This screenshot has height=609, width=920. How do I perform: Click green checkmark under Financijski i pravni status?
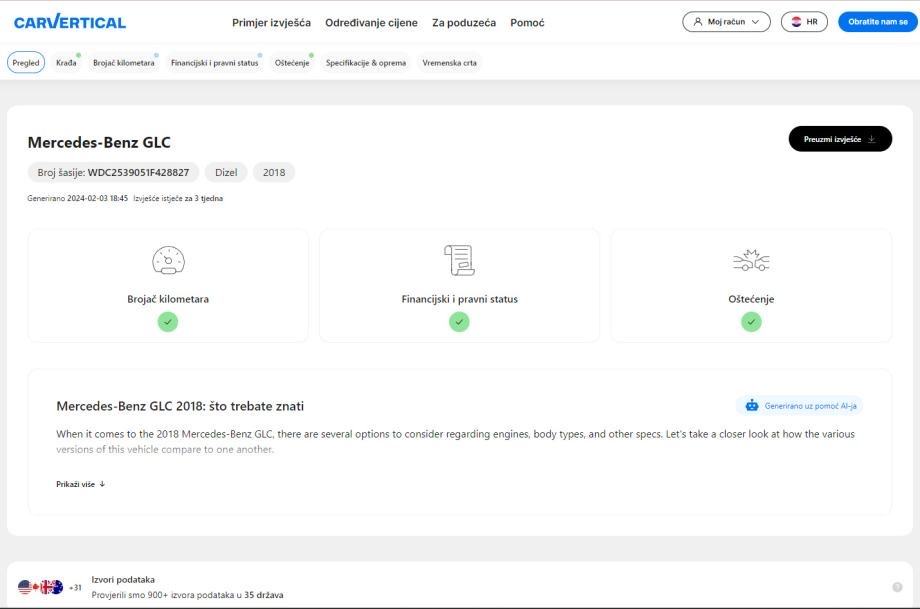pos(459,322)
